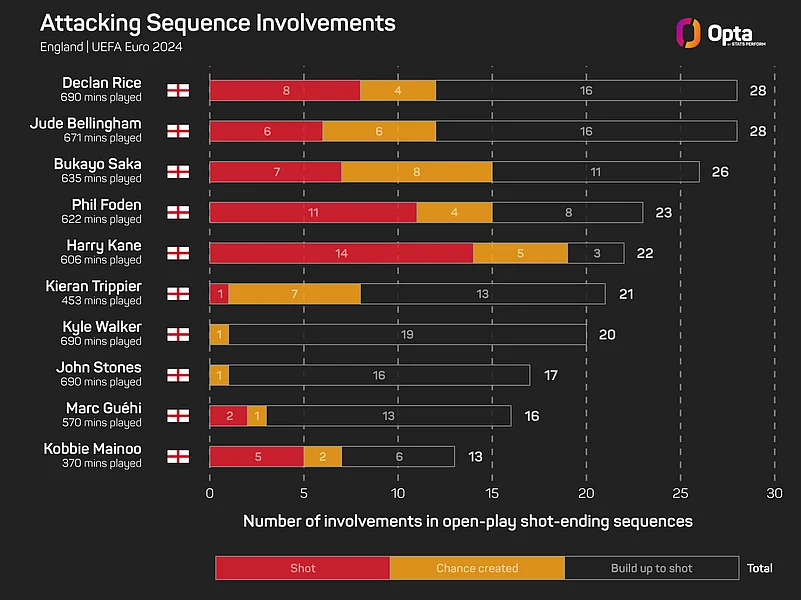Select the flag next to Kieran Trippier
The width and height of the screenshot is (801, 600).
click(178, 294)
